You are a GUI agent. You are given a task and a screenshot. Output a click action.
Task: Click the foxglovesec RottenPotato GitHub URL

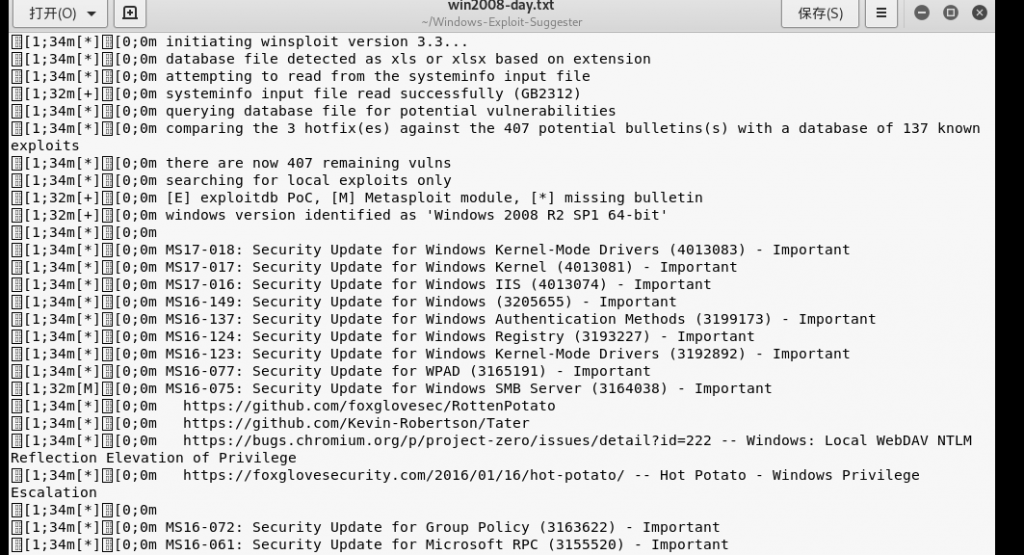point(369,405)
